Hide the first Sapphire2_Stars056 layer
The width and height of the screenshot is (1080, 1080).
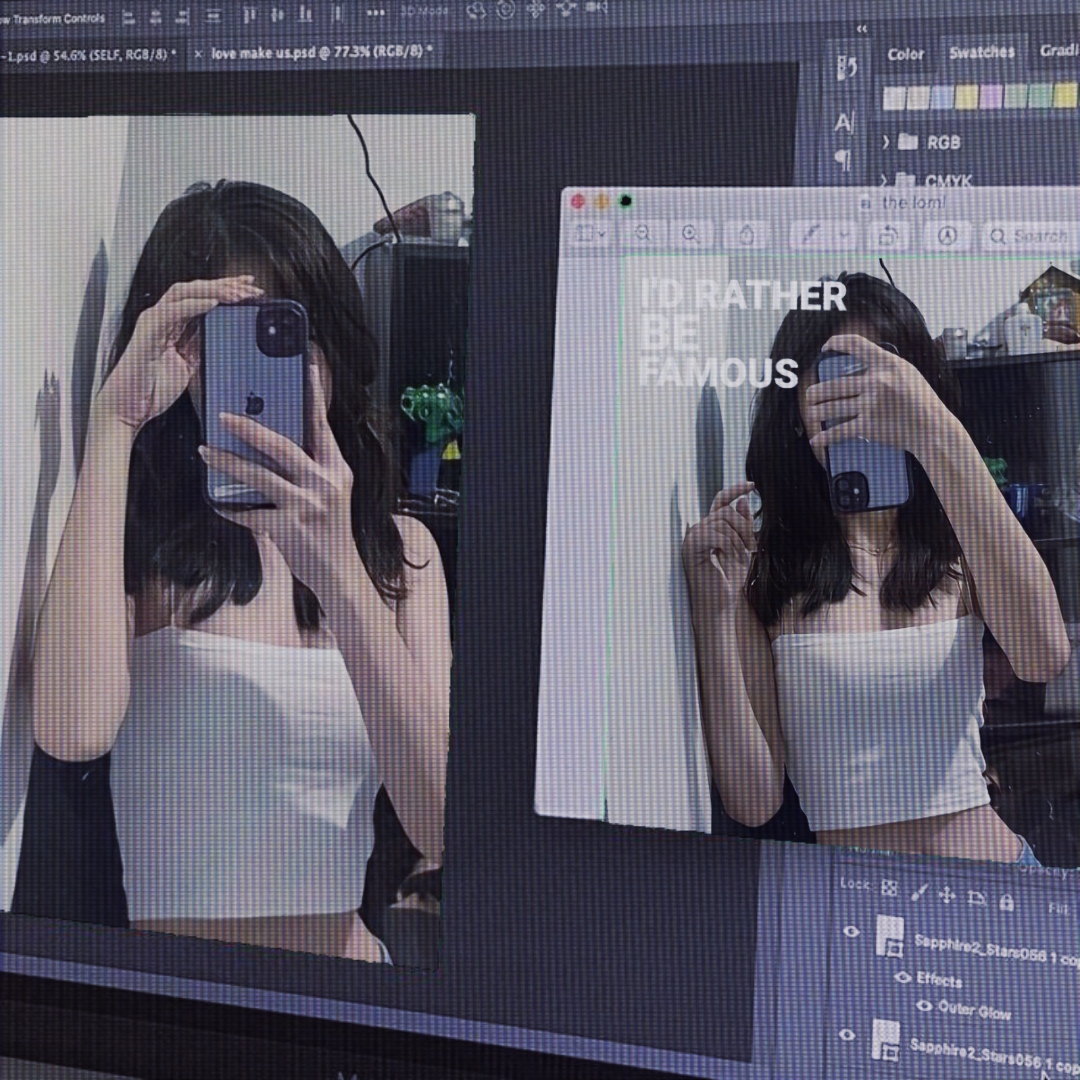pos(851,932)
